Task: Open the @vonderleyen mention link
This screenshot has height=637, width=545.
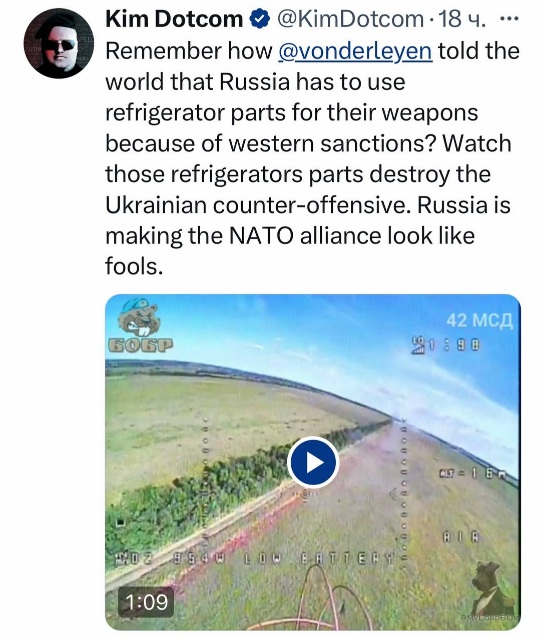Action: pyautogui.click(x=355, y=51)
